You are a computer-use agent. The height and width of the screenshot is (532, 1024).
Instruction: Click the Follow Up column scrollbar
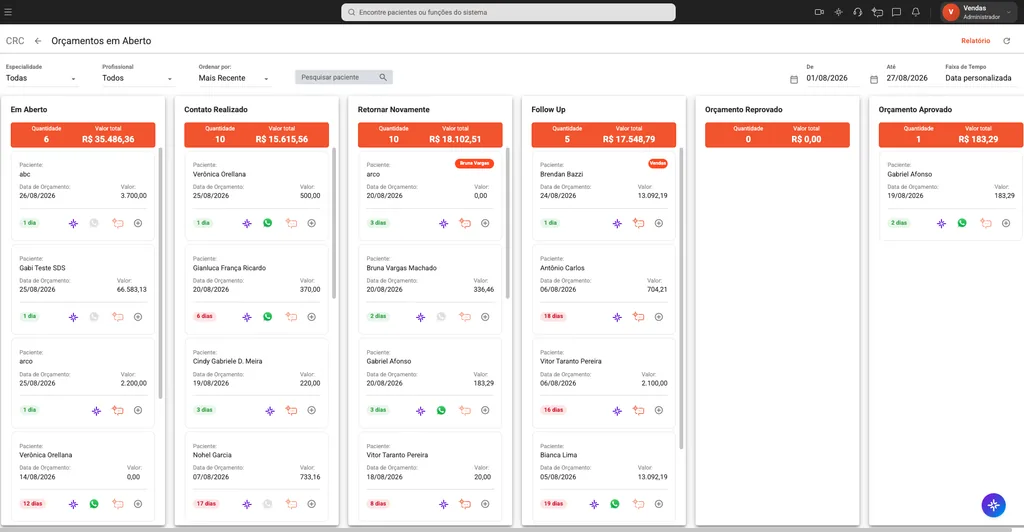(681, 298)
